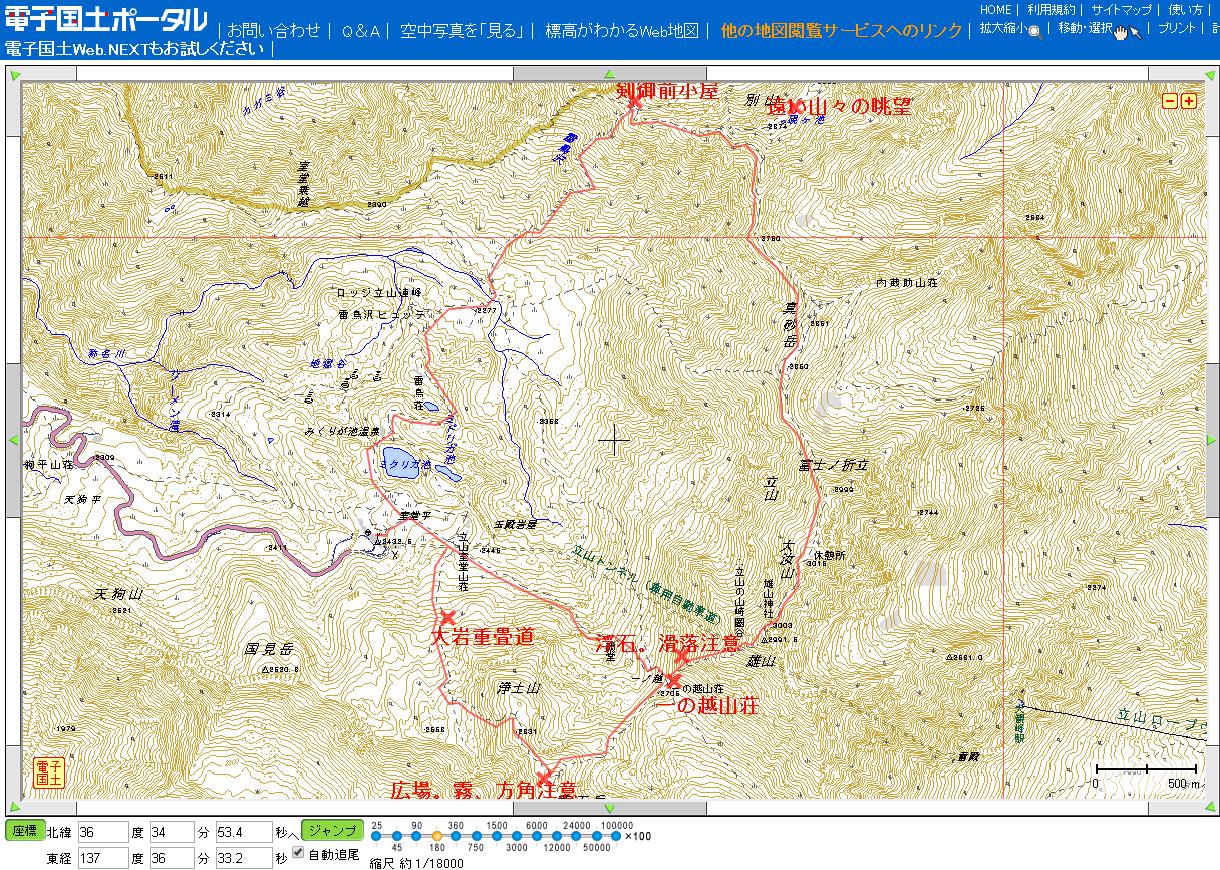
Task: Open 他の地図閲覧サービスへのリンク menu item
Action: pos(841,31)
